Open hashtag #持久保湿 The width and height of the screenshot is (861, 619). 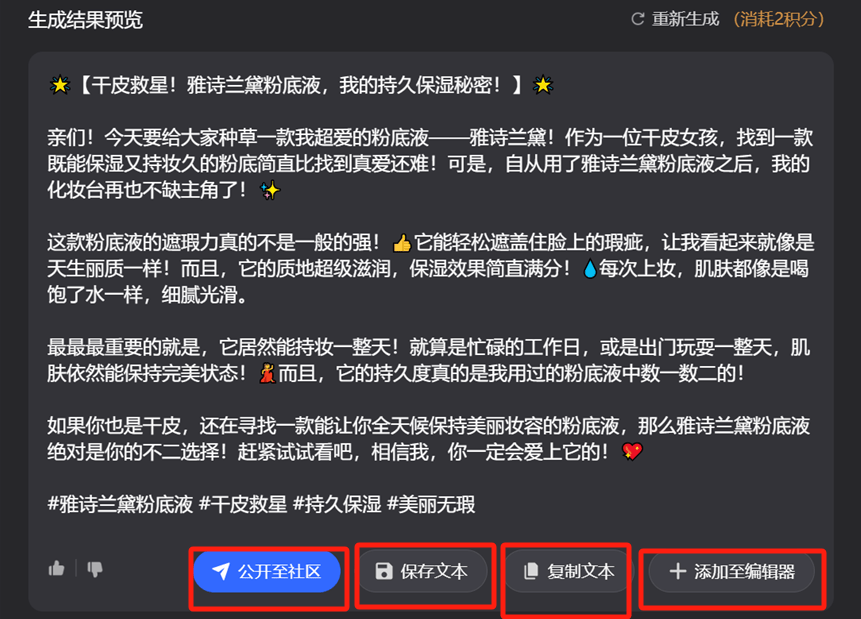337,504
